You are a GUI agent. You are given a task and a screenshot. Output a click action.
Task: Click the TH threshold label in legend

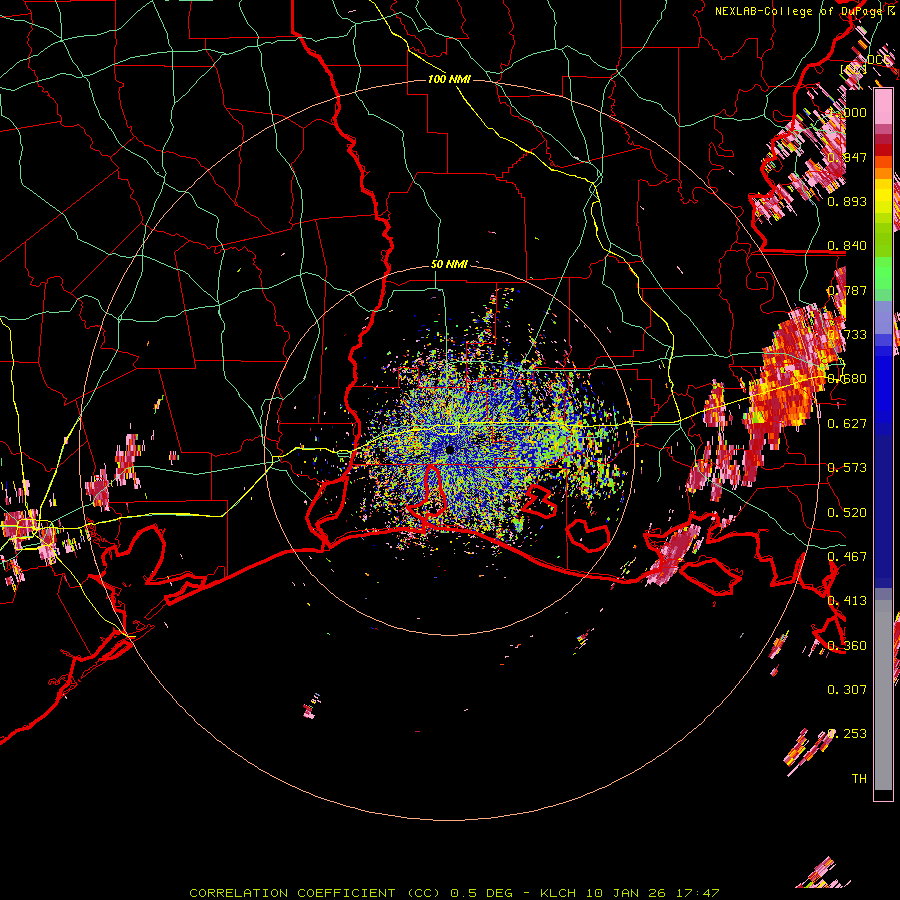tap(859, 778)
